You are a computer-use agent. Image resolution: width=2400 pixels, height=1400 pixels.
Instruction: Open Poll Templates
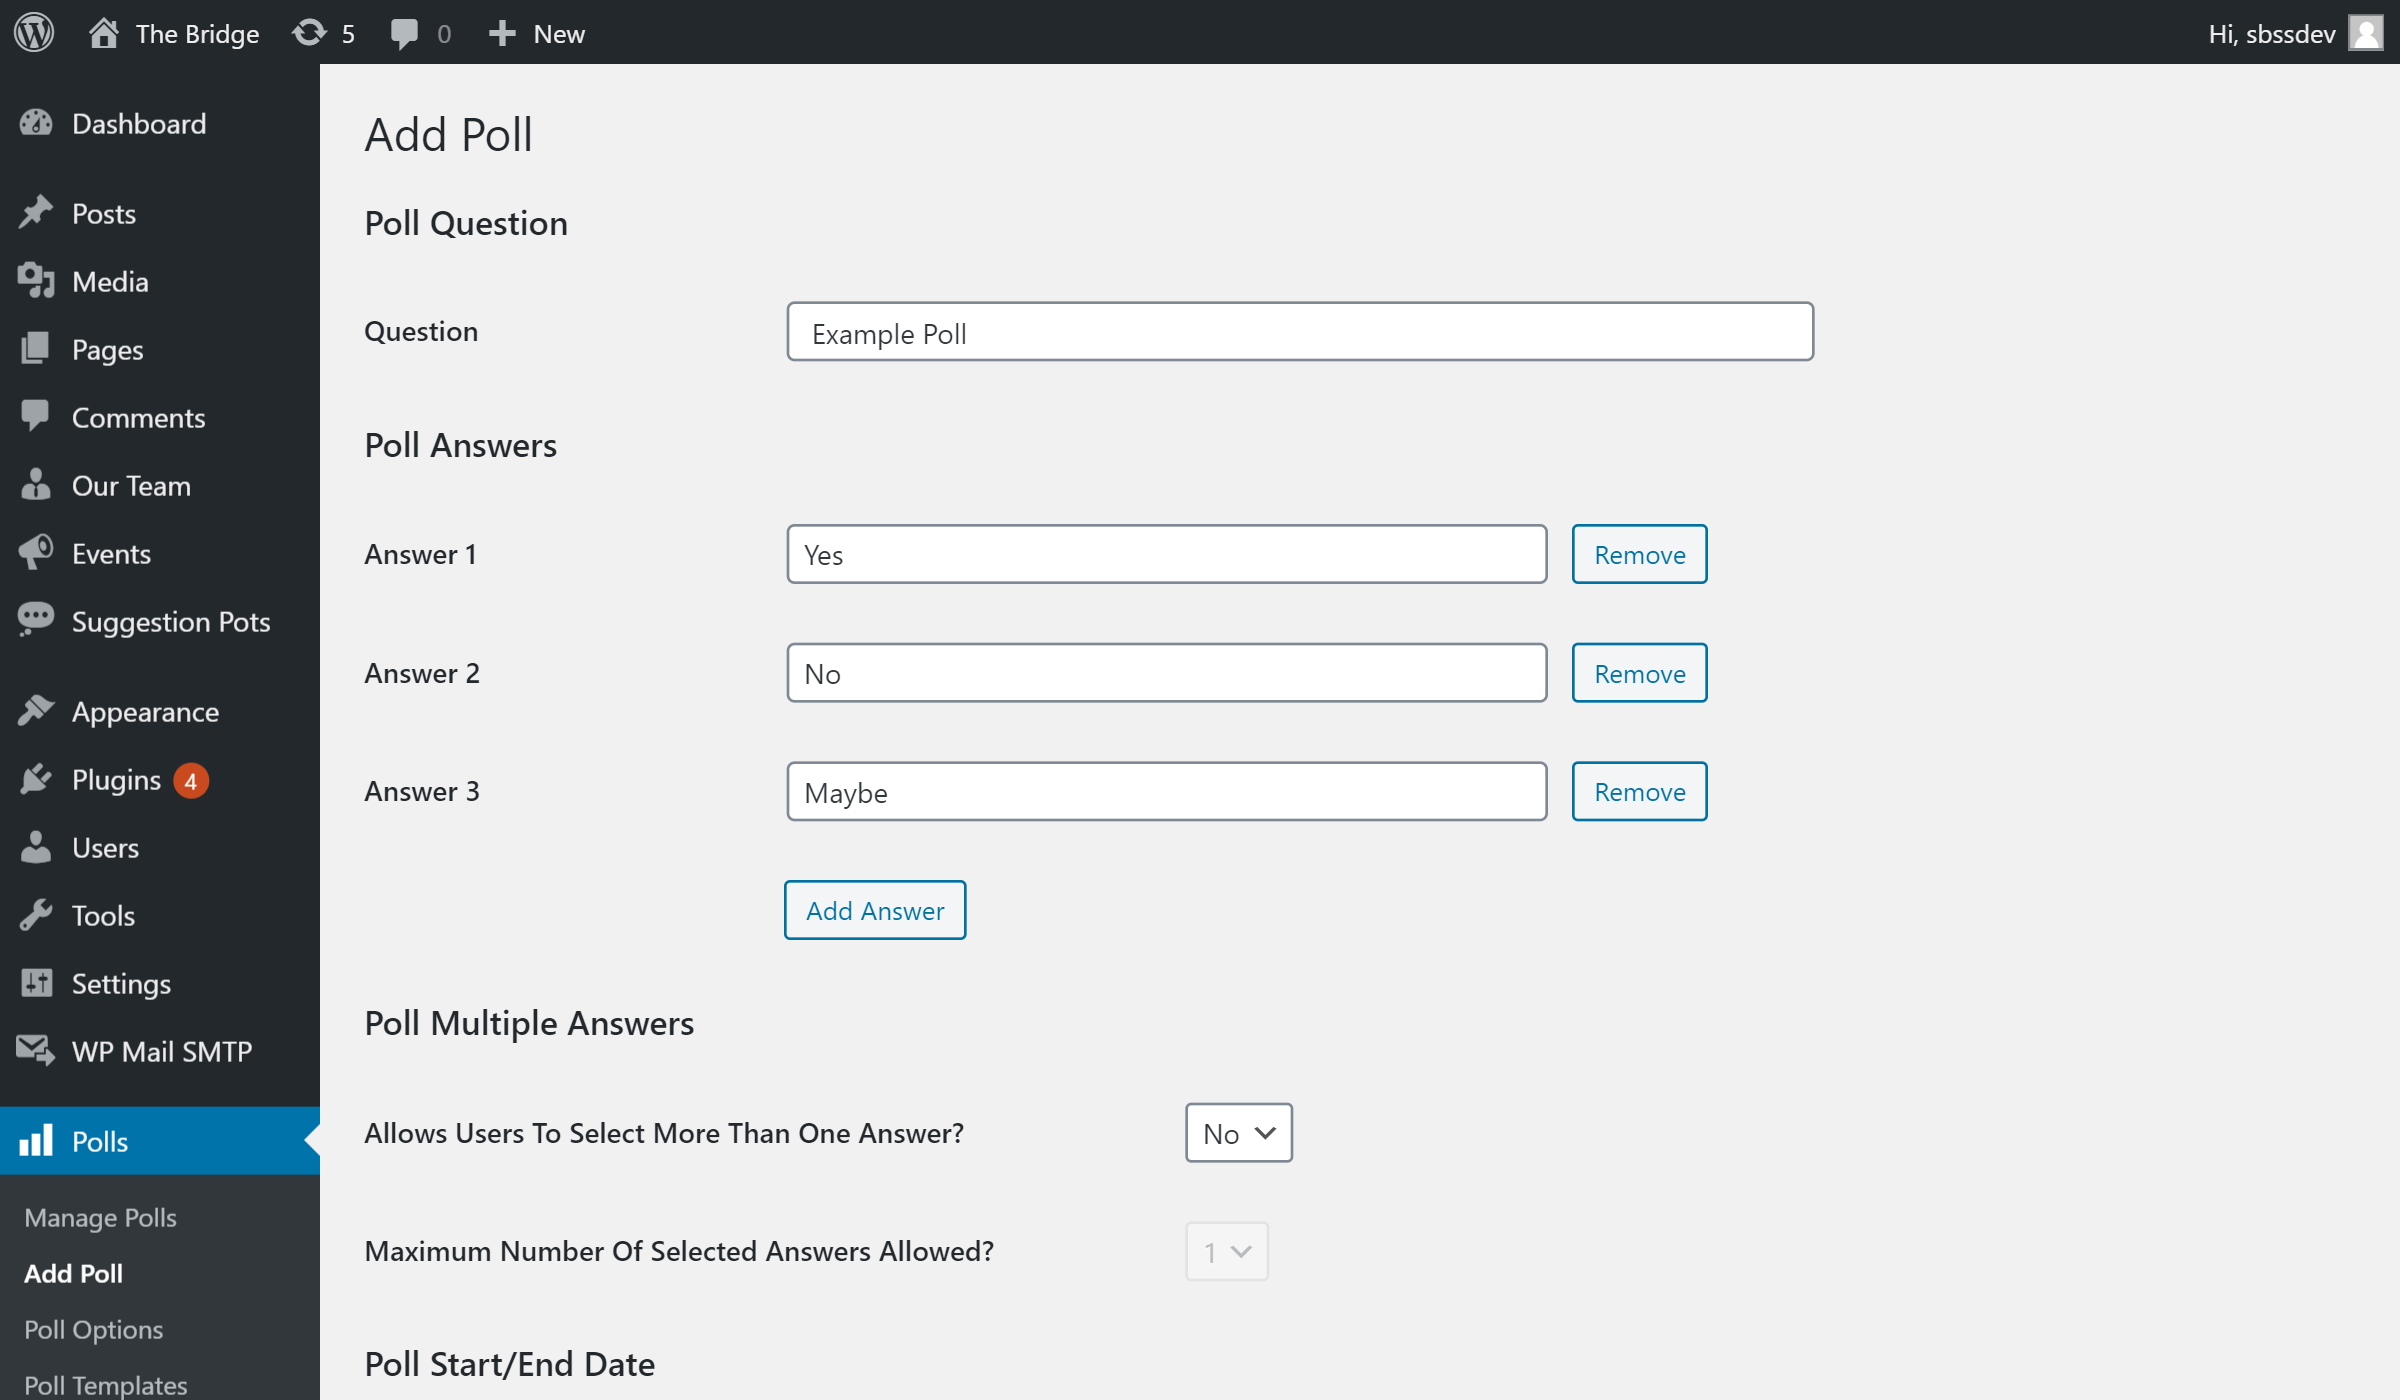pyautogui.click(x=105, y=1384)
